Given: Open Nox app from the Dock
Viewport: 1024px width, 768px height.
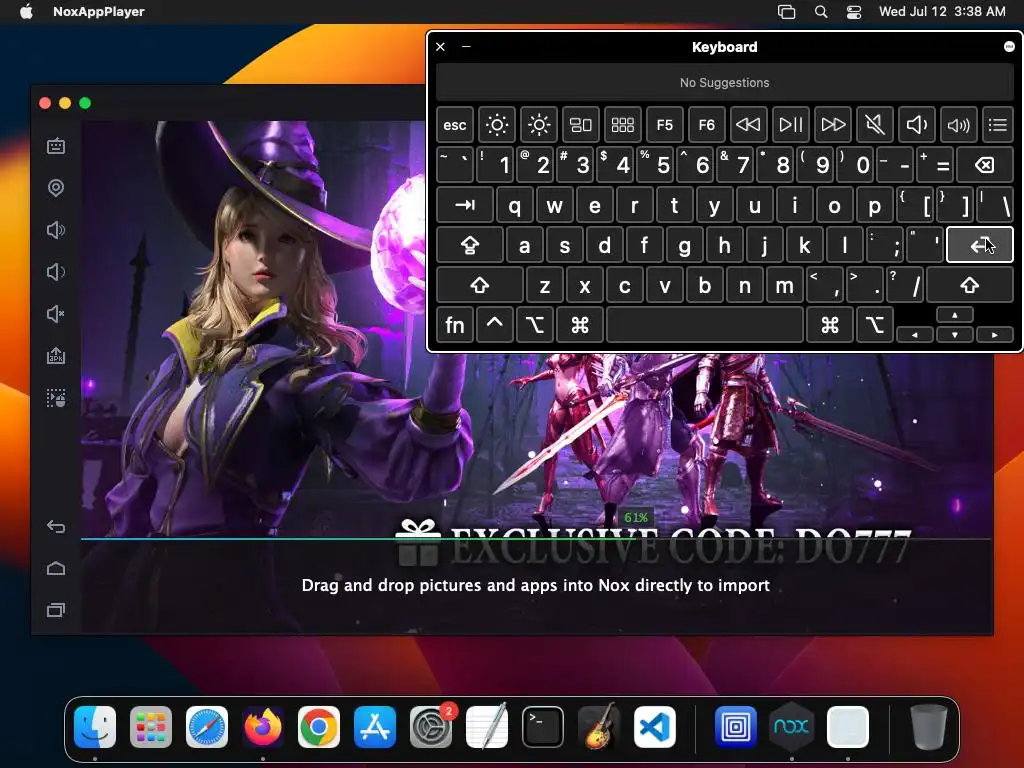Looking at the screenshot, I should [792, 727].
